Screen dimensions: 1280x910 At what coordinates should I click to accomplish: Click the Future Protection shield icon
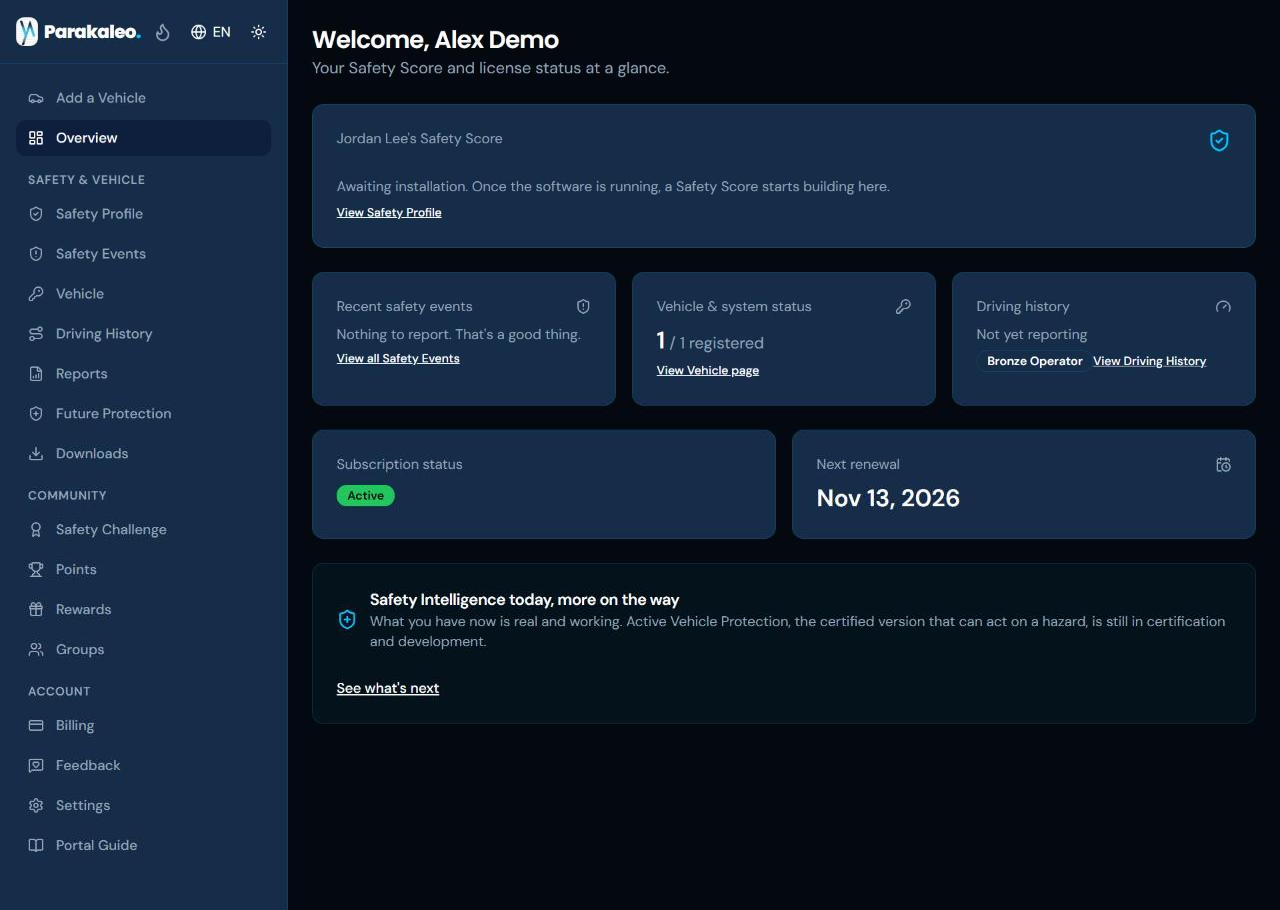tap(36, 414)
